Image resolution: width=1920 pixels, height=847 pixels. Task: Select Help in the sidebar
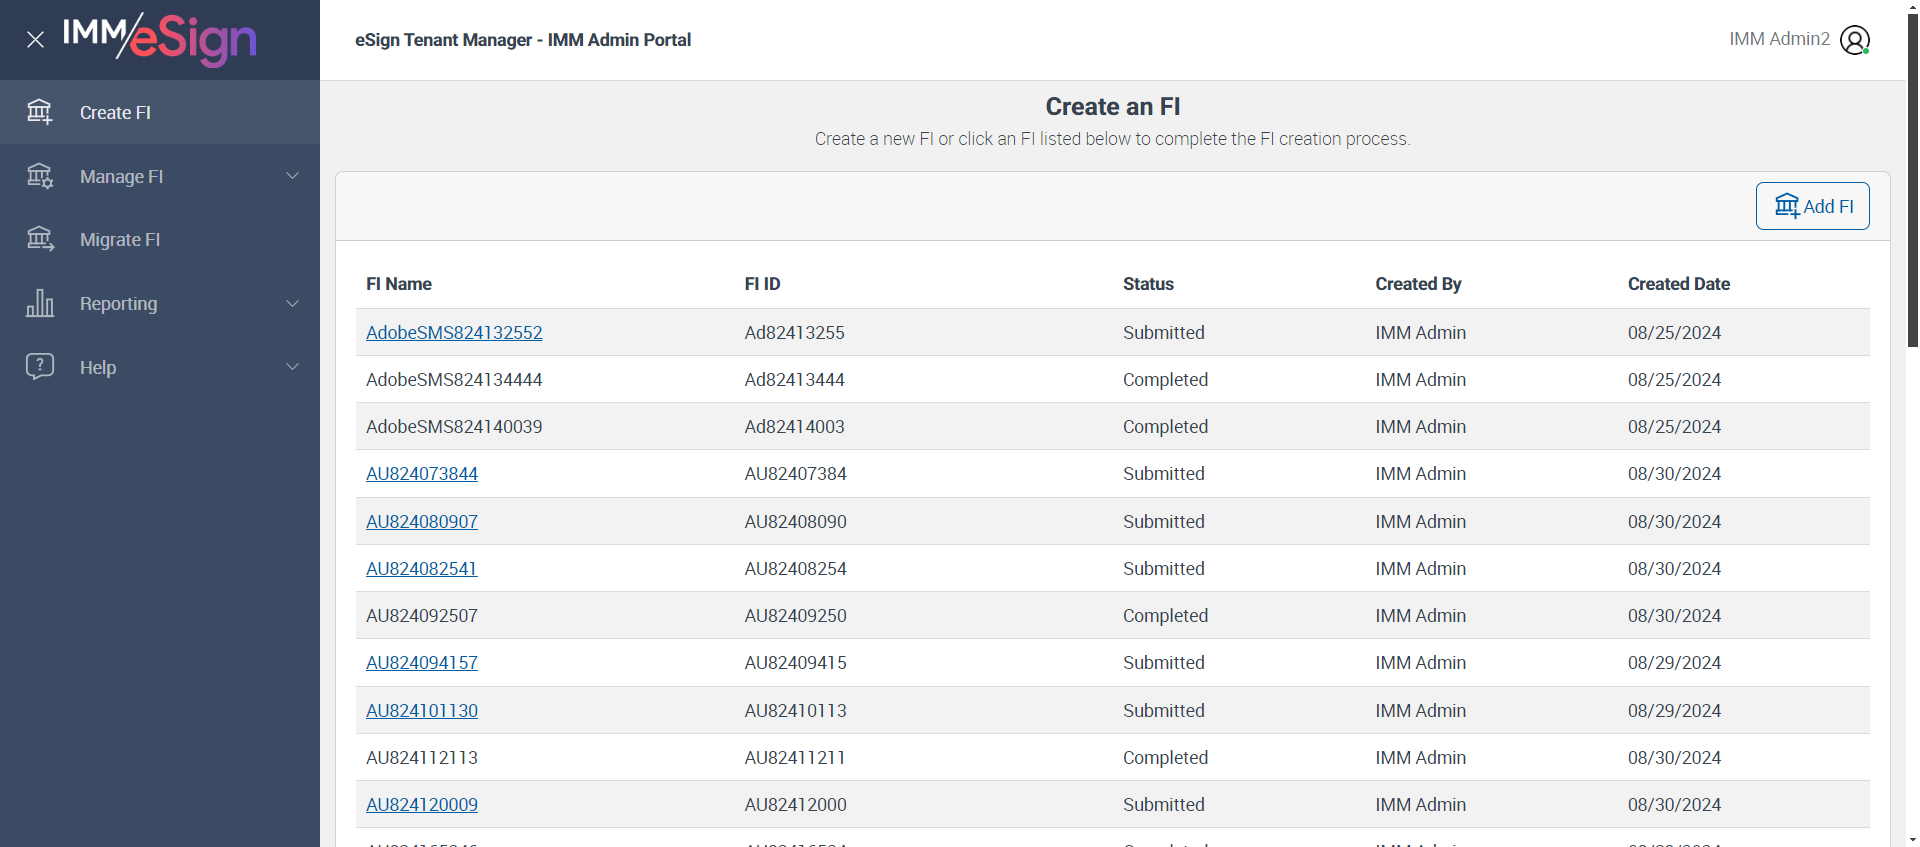[160, 367]
